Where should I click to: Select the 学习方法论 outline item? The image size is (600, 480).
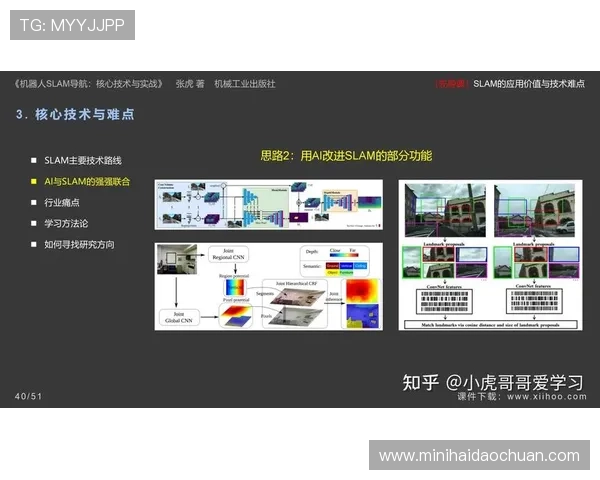66,224
